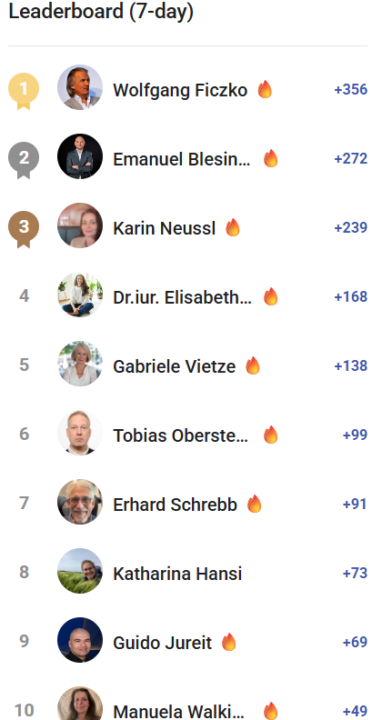The image size is (382, 720).
Task: Click the +356 points score
Action: [351, 89]
